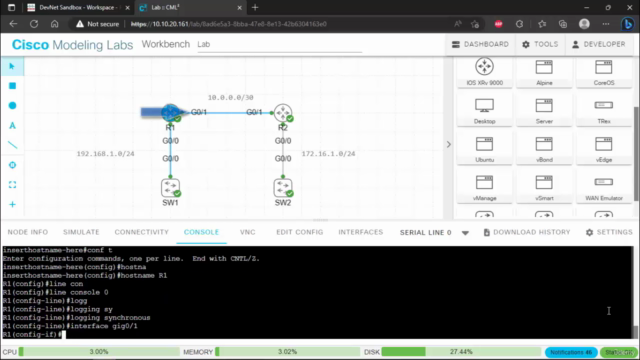This screenshot has width=640, height=360.
Task: Open browser profile avatar
Action: tap(584, 24)
